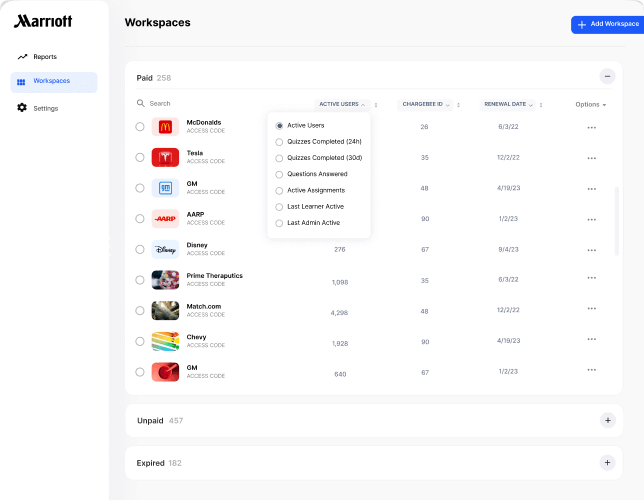Viewport: 644px width, 500px height.
Task: Click the workspace Search field
Action: tap(200, 103)
